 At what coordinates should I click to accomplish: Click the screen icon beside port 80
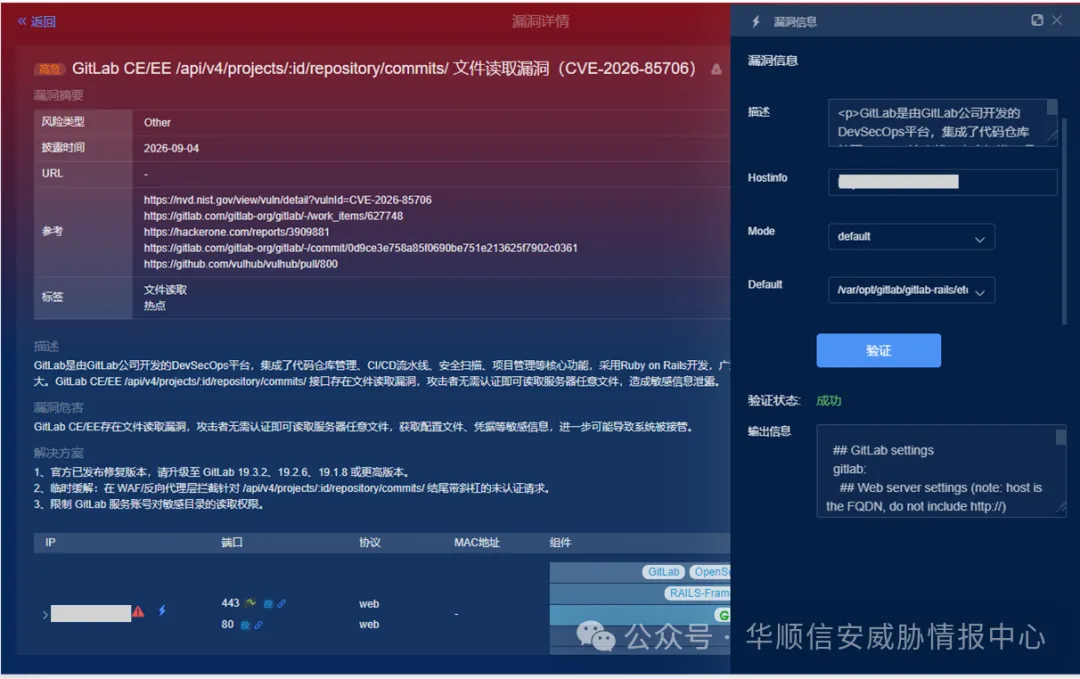pyautogui.click(x=245, y=625)
